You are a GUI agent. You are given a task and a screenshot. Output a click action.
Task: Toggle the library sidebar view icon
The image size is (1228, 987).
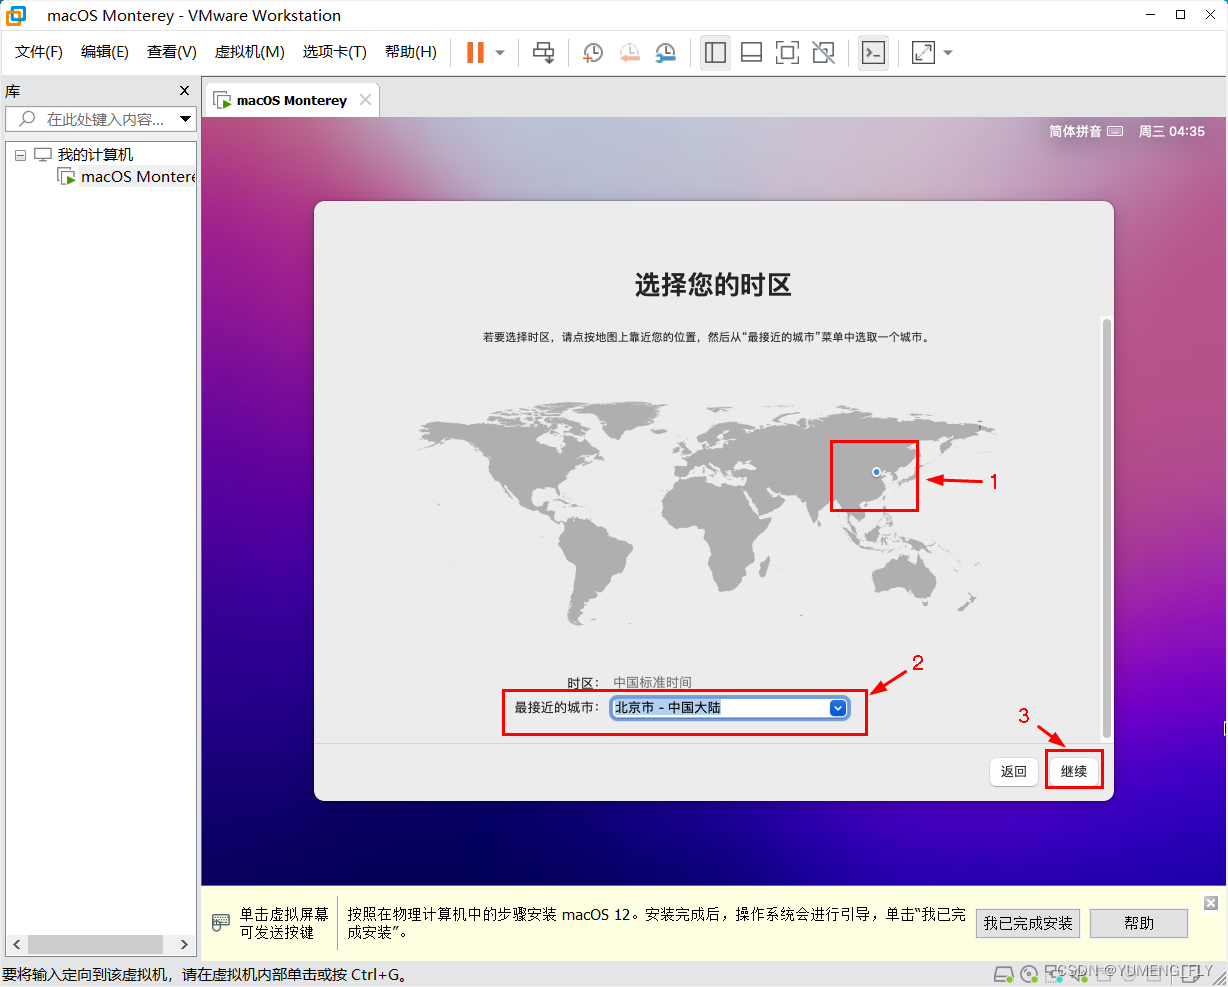(x=715, y=52)
